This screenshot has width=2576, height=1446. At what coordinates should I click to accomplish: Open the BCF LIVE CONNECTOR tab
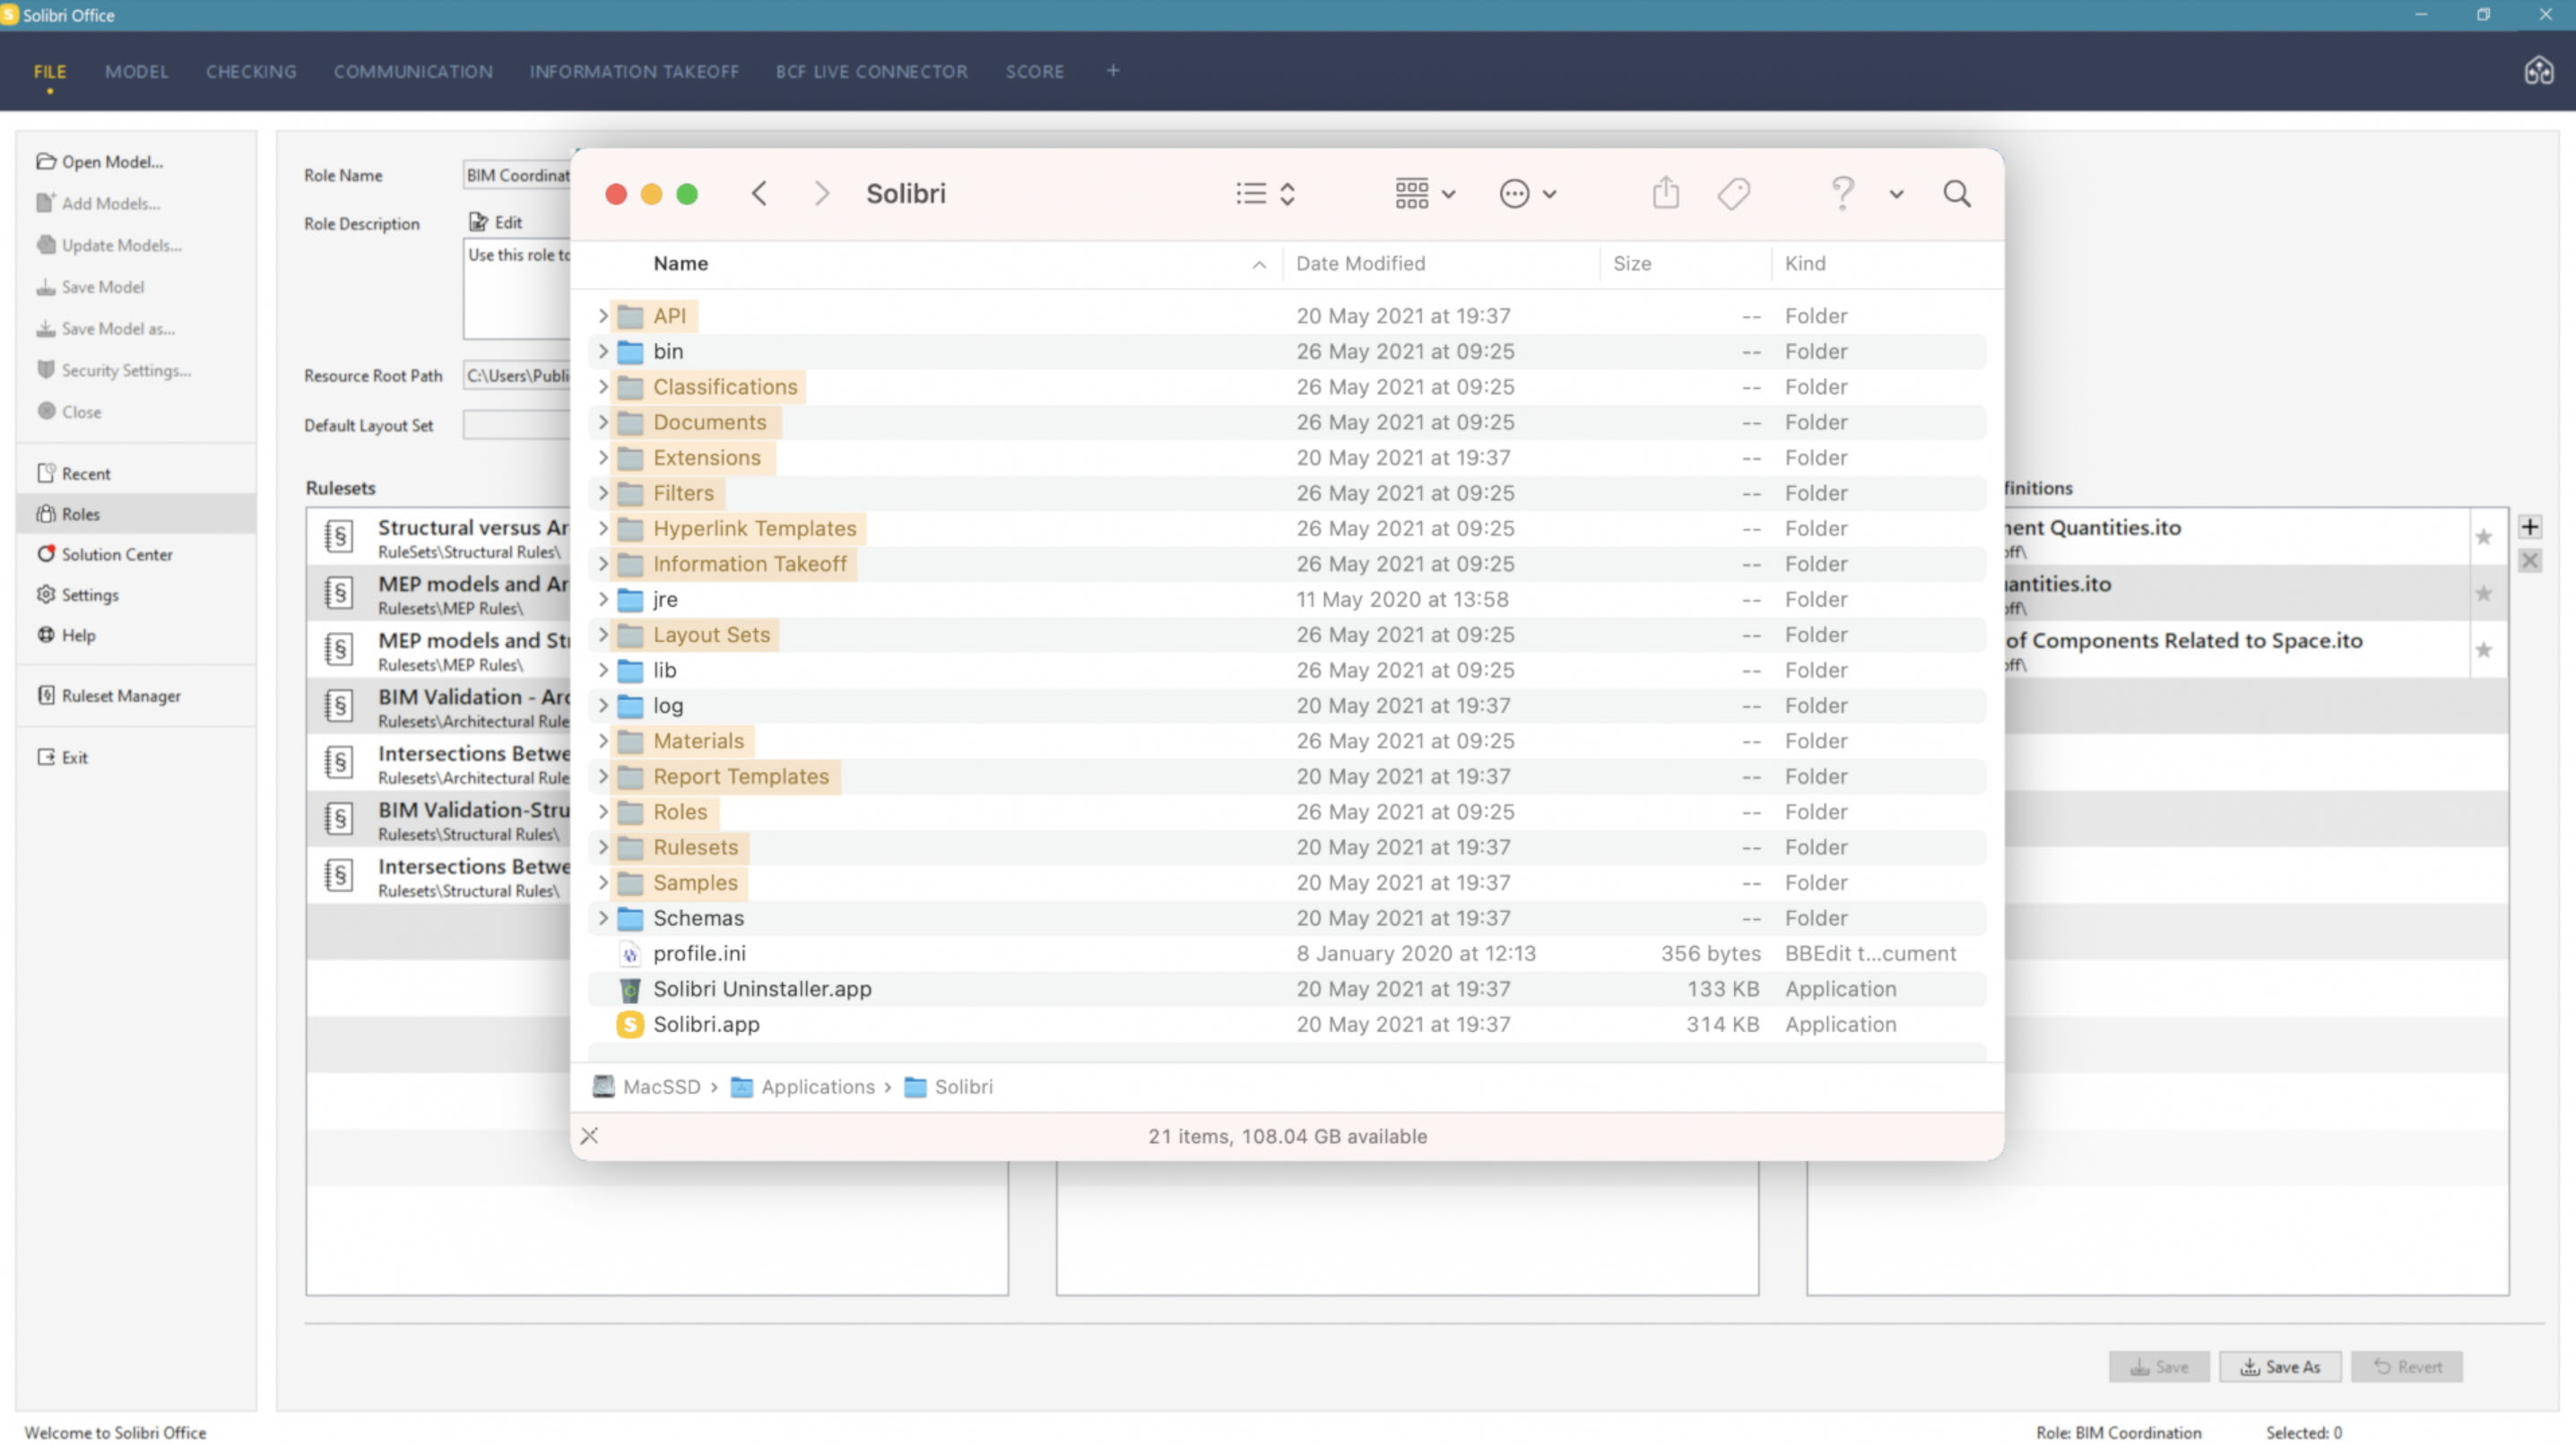(871, 71)
